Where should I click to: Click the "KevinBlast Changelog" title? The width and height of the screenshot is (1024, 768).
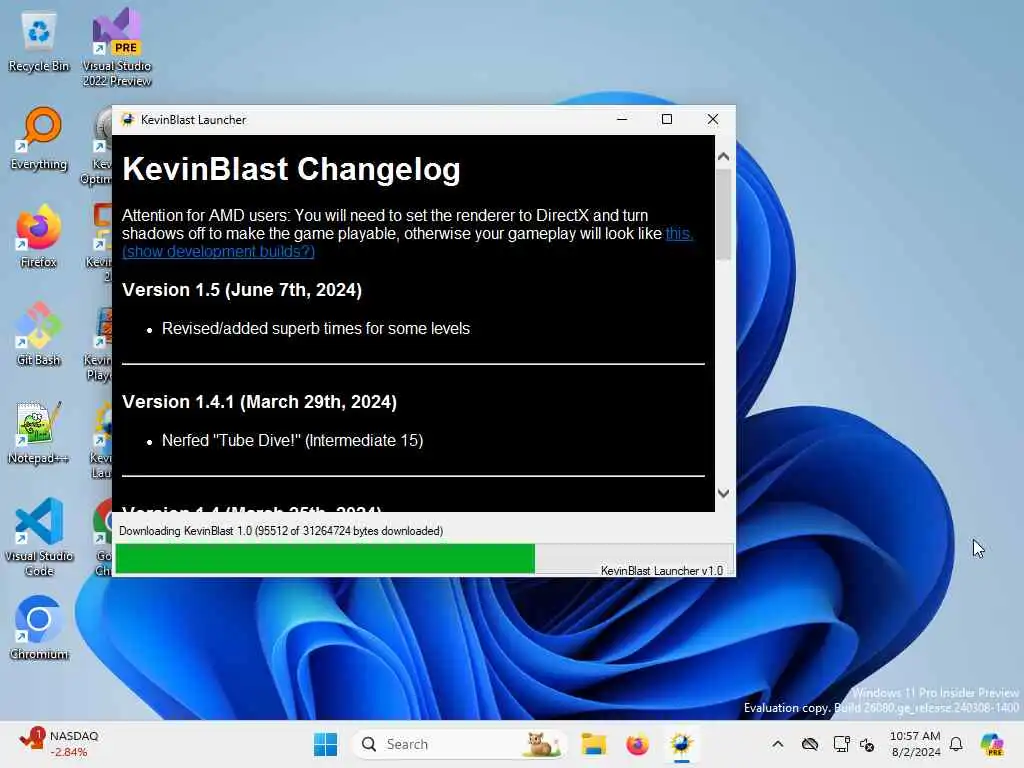click(x=291, y=169)
